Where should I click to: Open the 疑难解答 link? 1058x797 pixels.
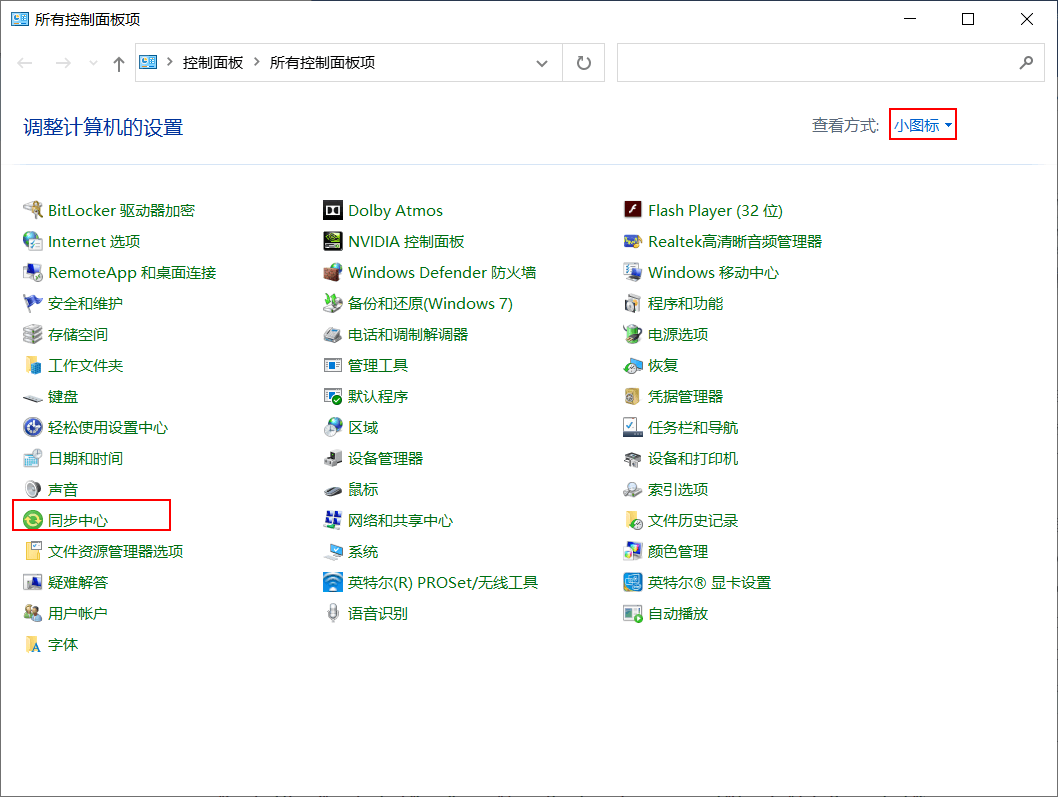pos(78,582)
